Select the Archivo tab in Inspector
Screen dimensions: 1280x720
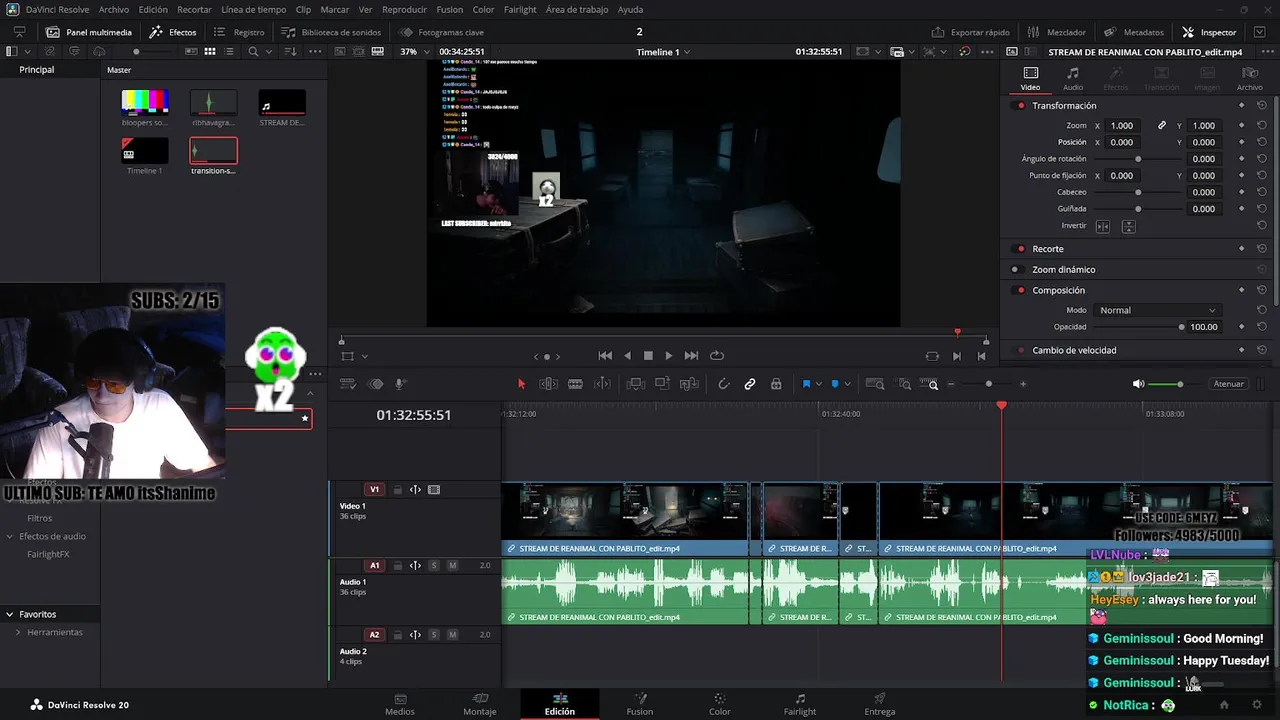1250,79
